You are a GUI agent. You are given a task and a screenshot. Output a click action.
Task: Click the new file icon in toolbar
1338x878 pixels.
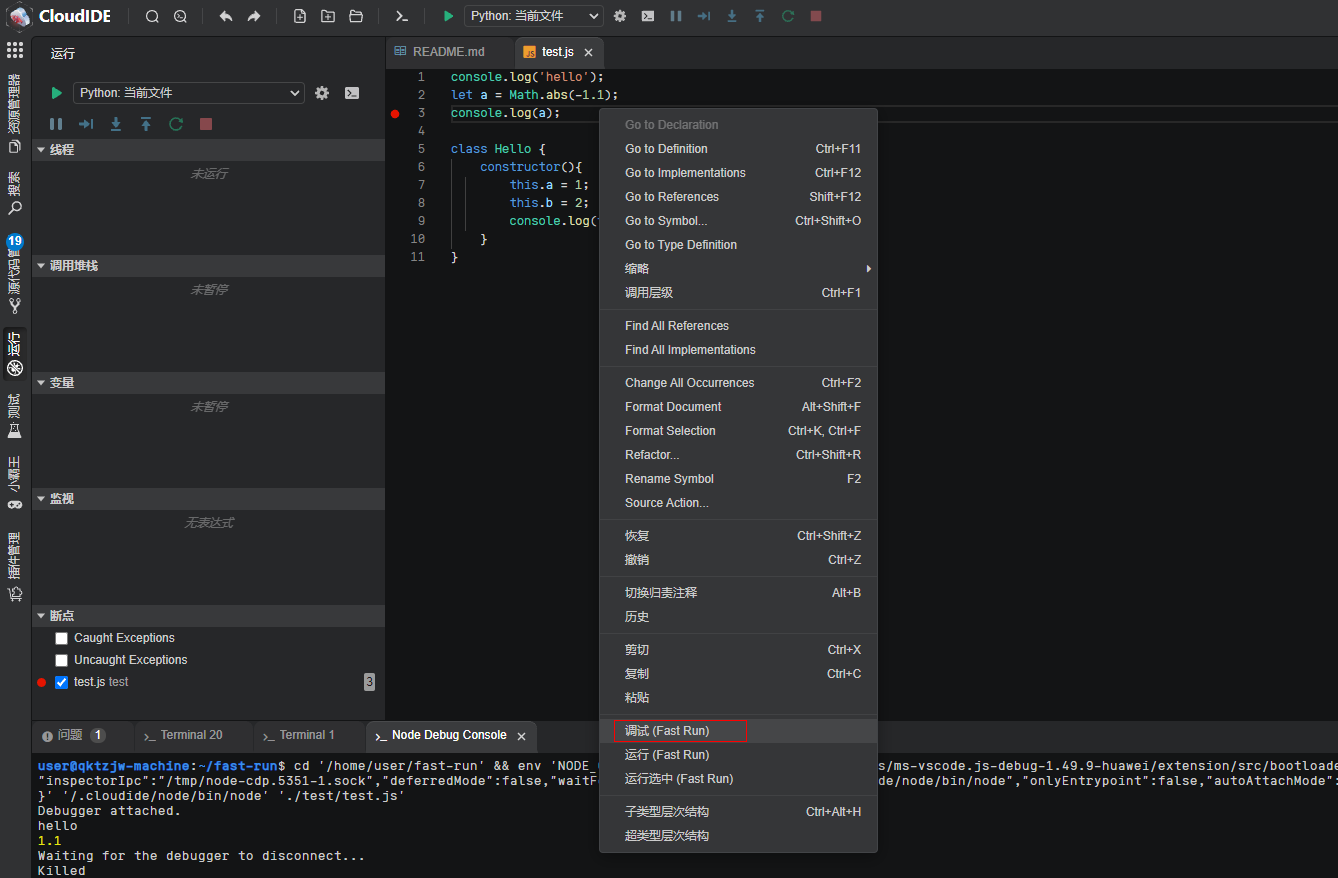coord(300,16)
